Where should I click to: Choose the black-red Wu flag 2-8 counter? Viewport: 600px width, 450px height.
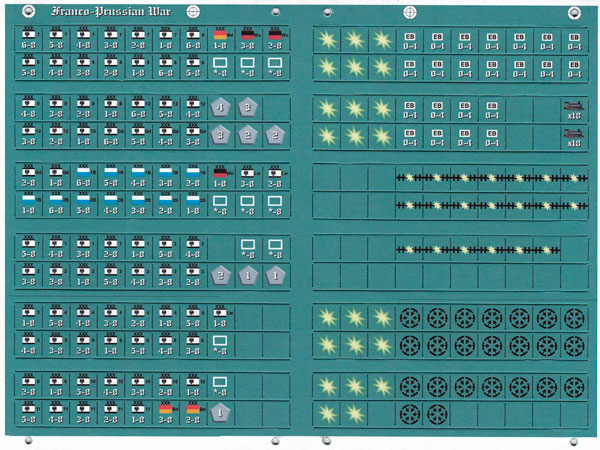click(x=275, y=39)
